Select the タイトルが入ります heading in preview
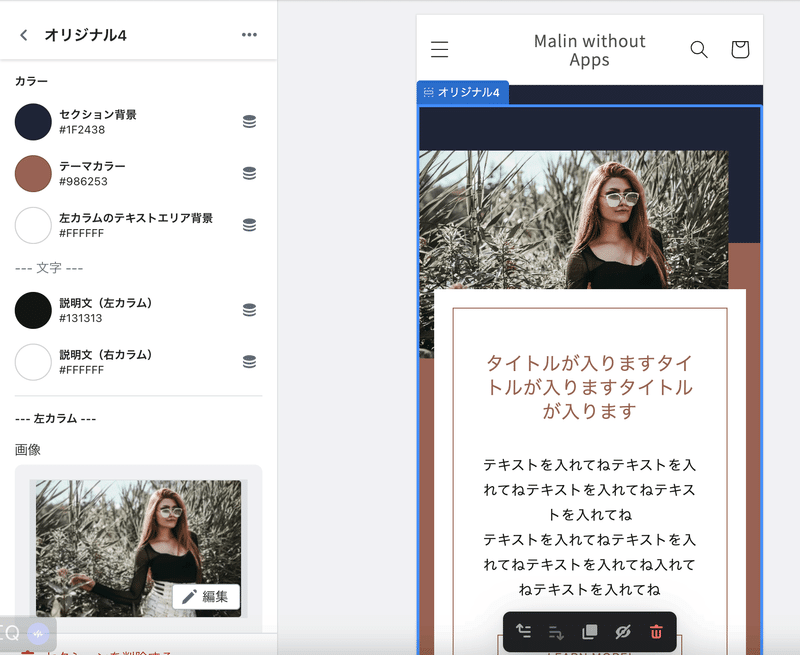 (589, 387)
